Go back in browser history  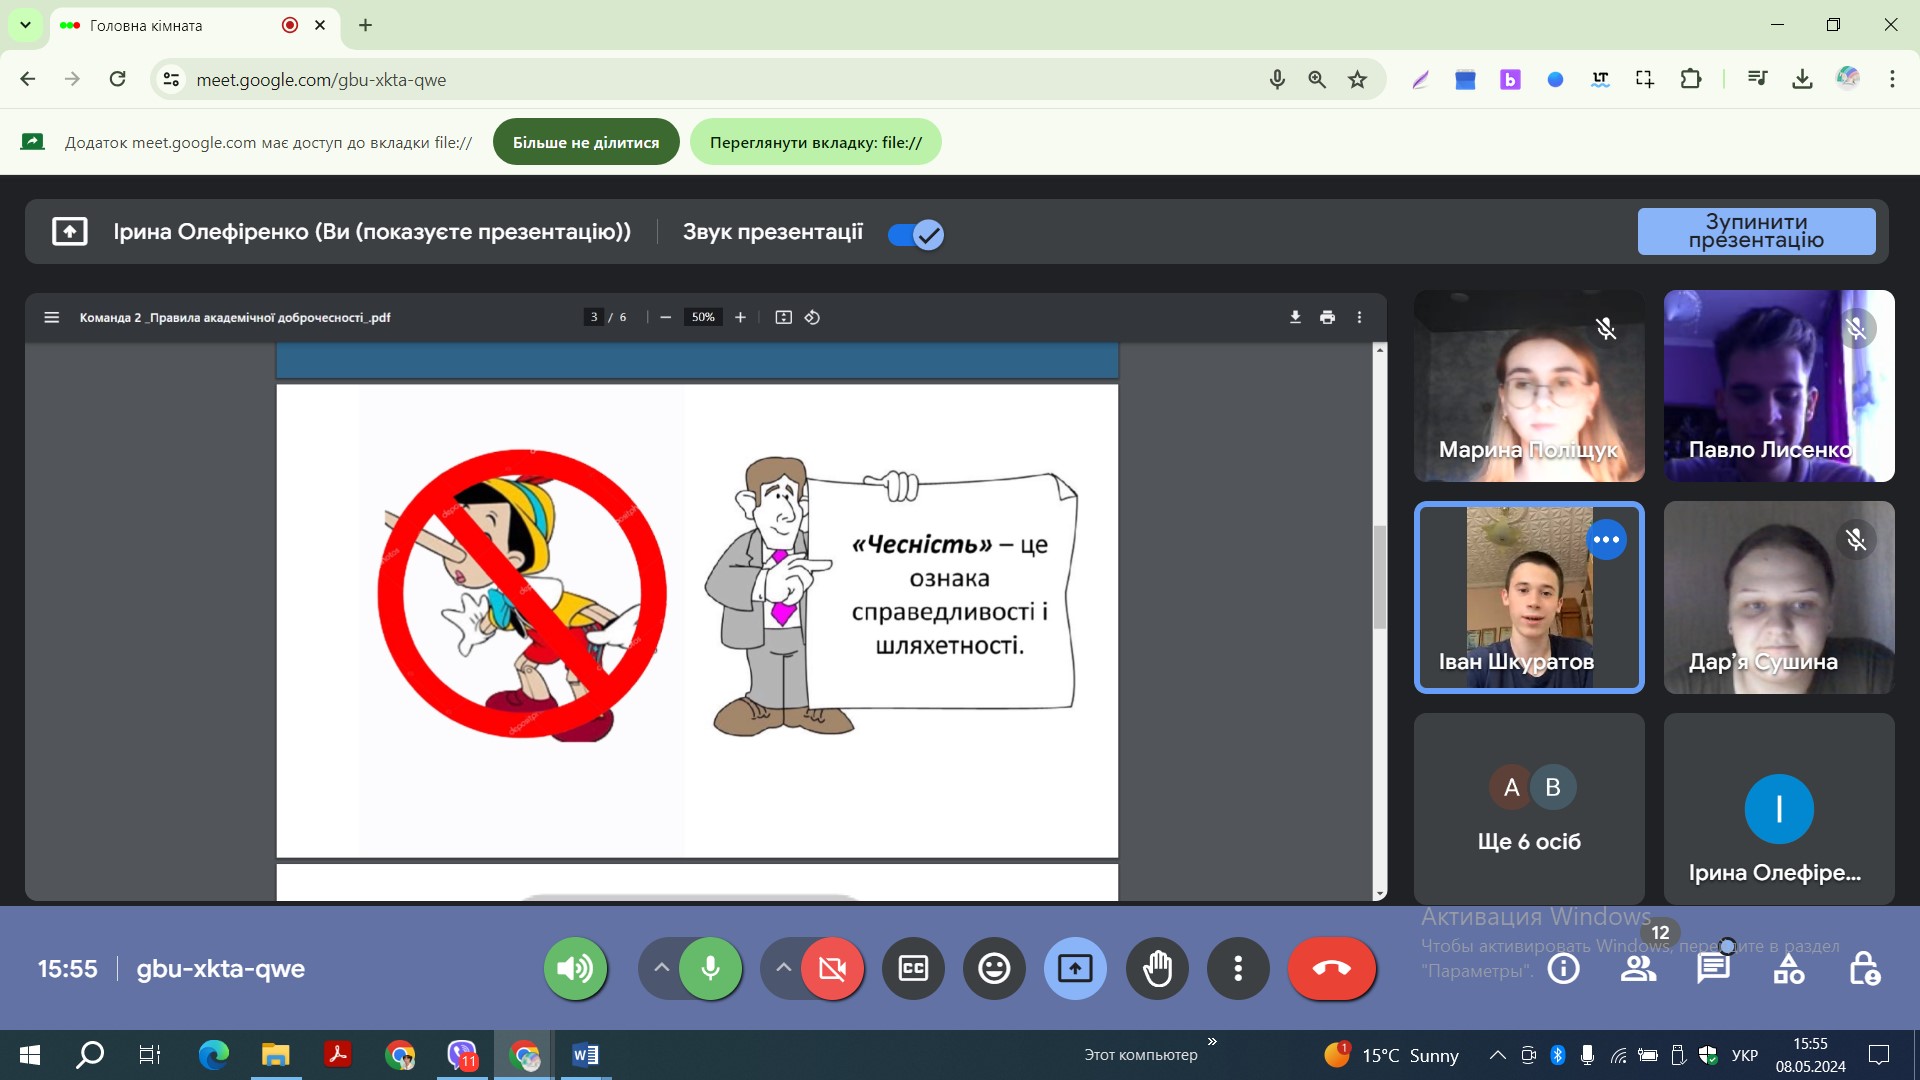[x=28, y=79]
